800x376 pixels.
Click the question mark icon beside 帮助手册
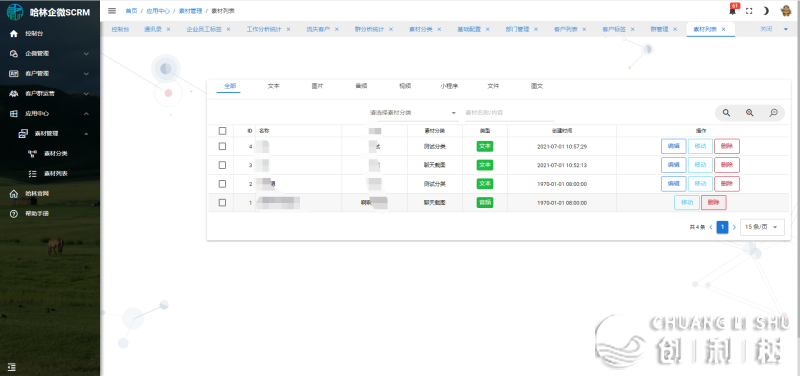pyautogui.click(x=14, y=214)
